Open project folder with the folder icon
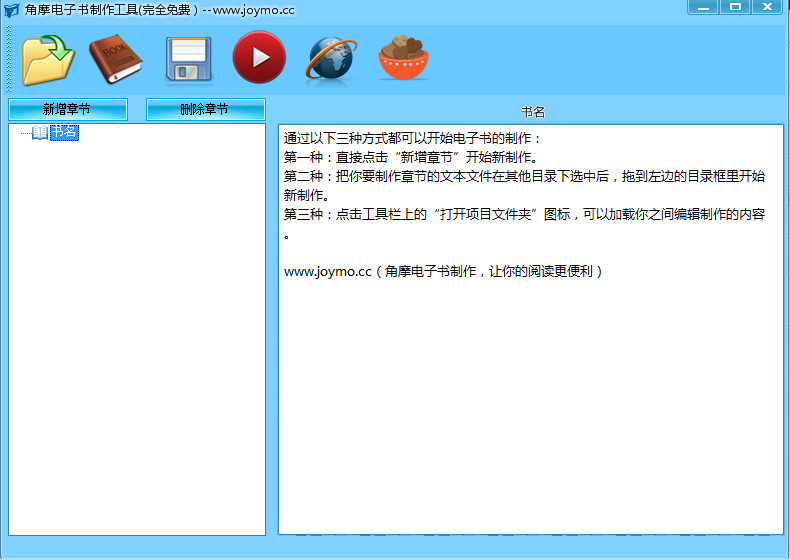 [48, 60]
